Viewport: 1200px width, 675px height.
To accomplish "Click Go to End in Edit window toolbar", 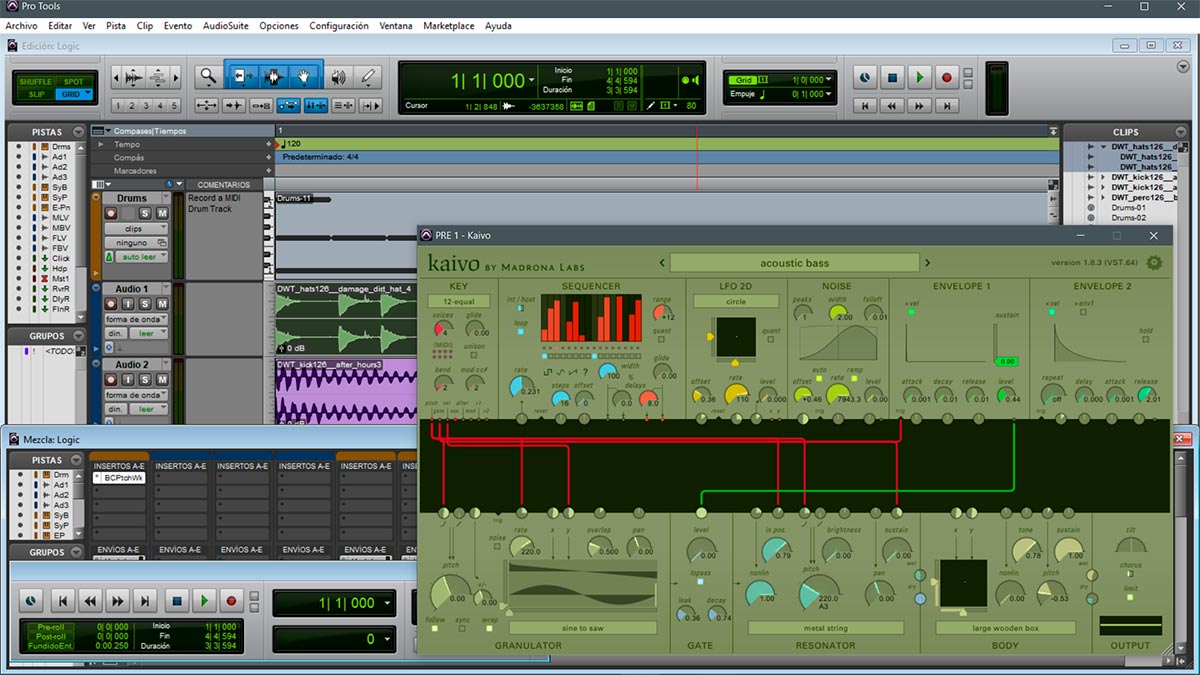I will [946, 105].
